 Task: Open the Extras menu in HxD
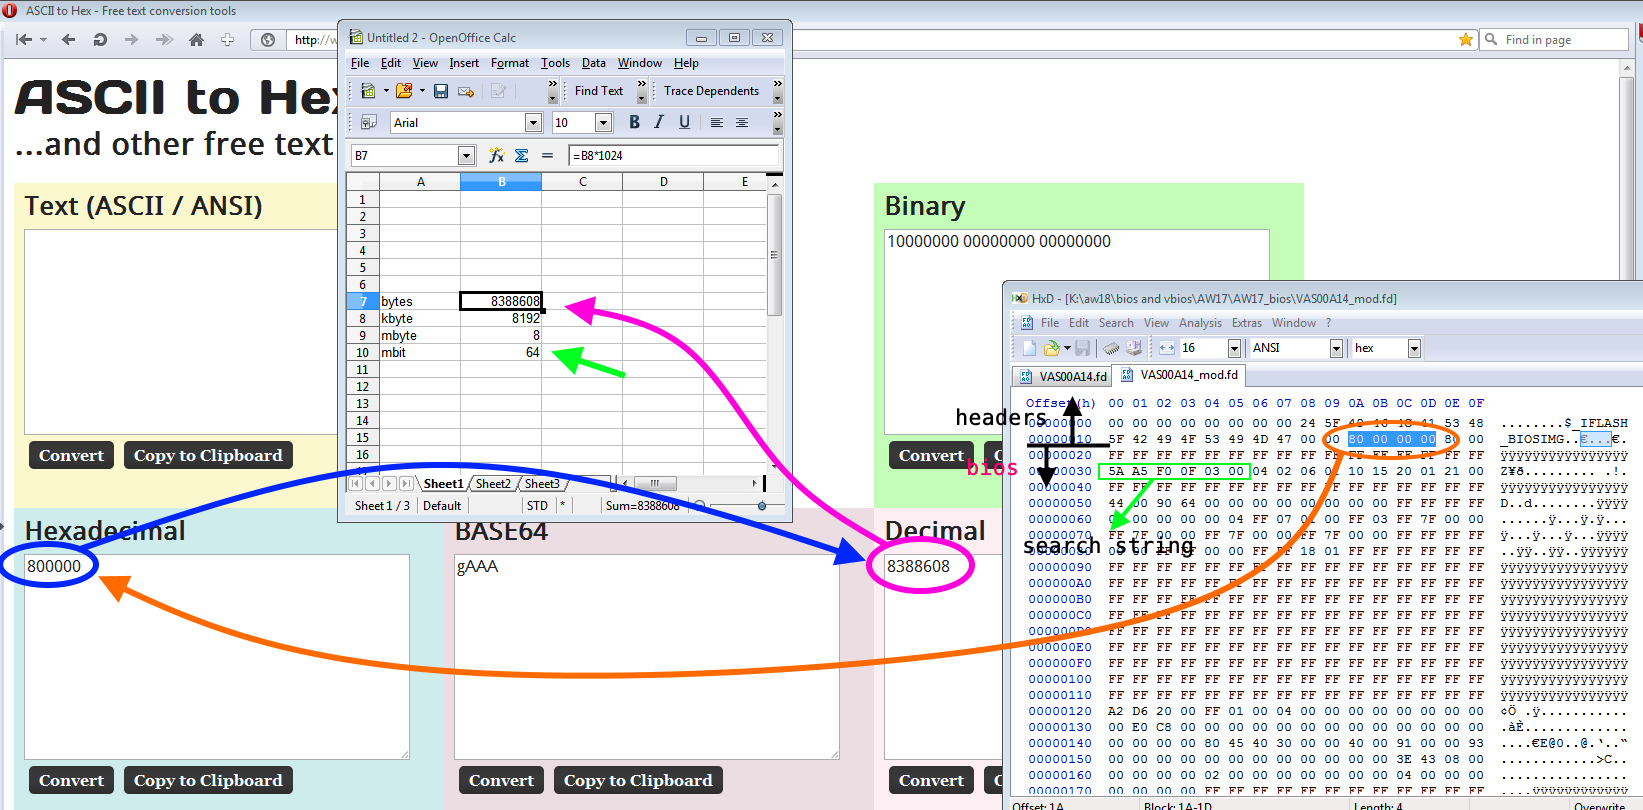(x=1247, y=323)
